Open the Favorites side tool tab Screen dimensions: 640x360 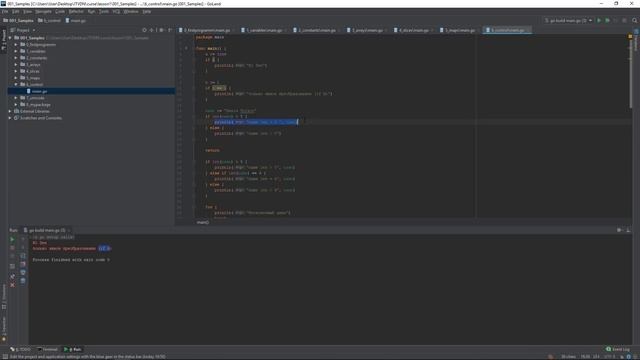4,329
